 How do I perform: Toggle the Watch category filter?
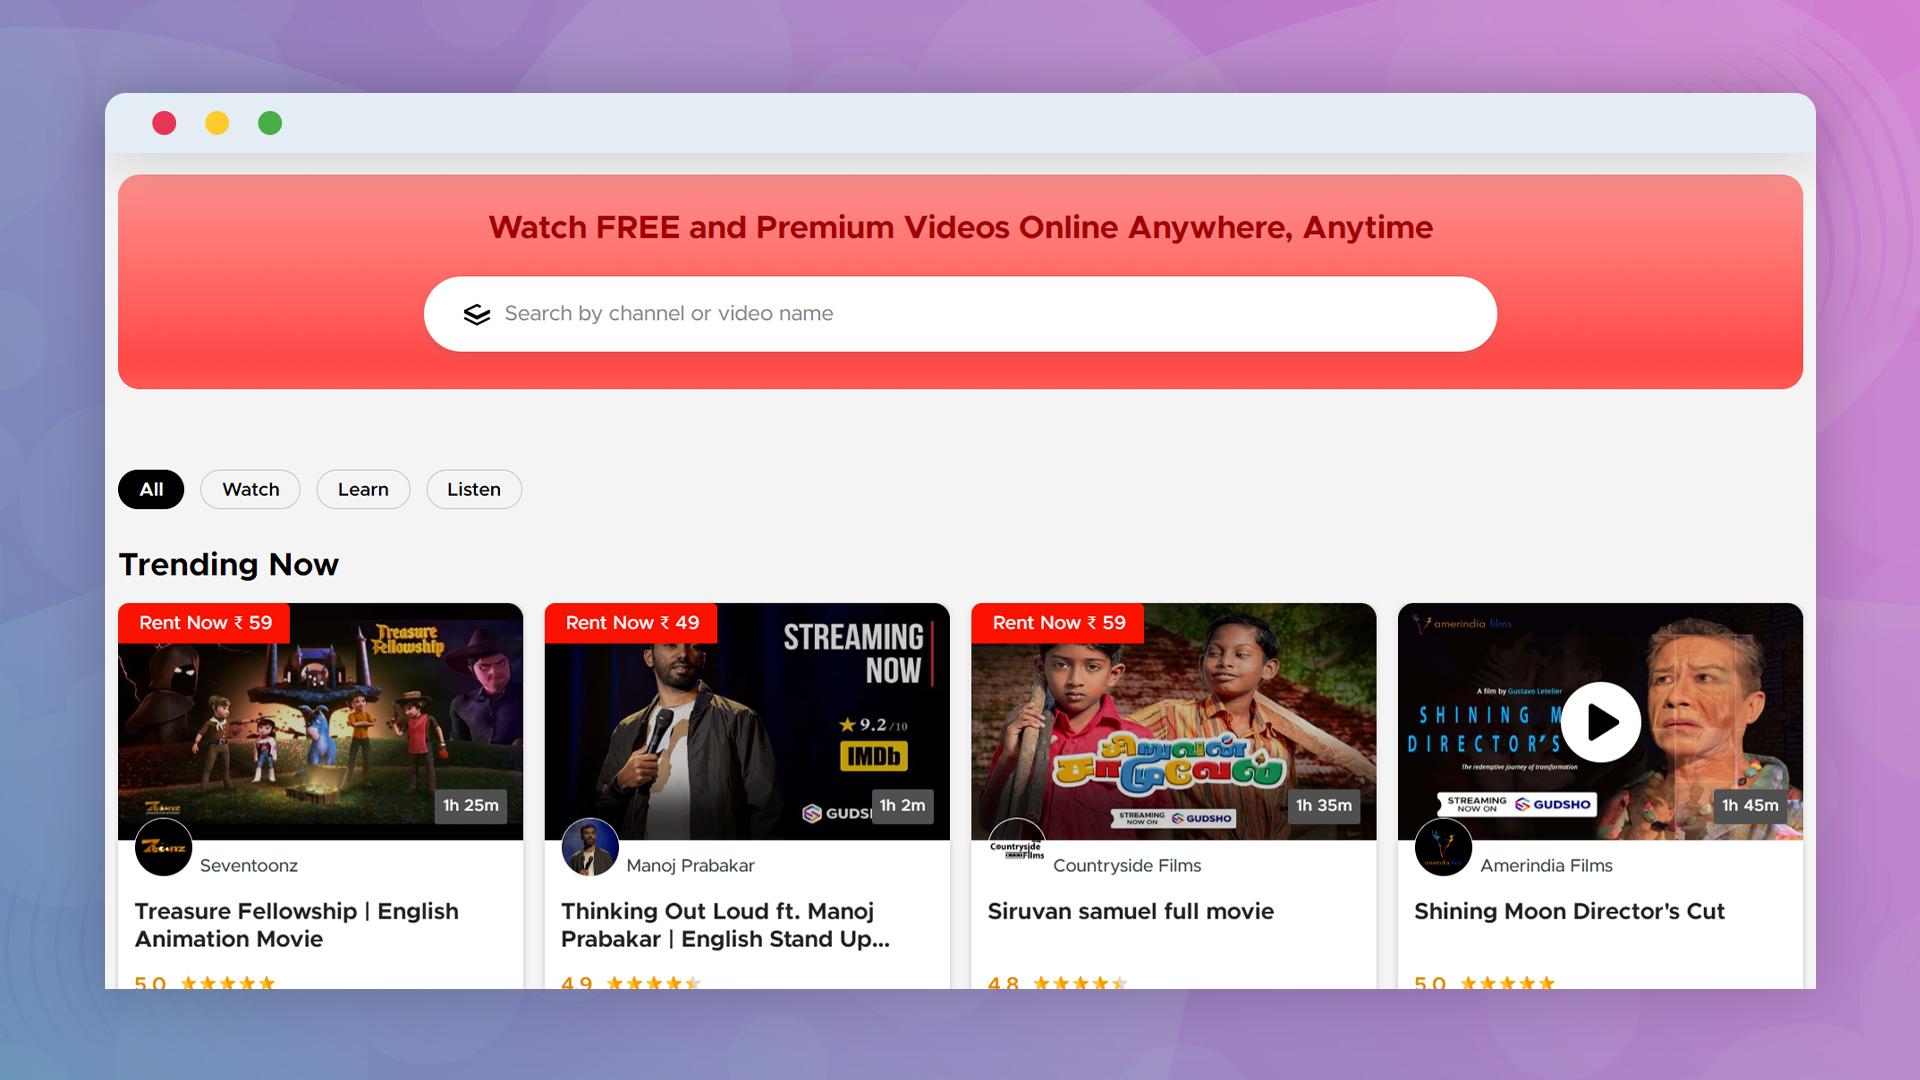pos(251,489)
